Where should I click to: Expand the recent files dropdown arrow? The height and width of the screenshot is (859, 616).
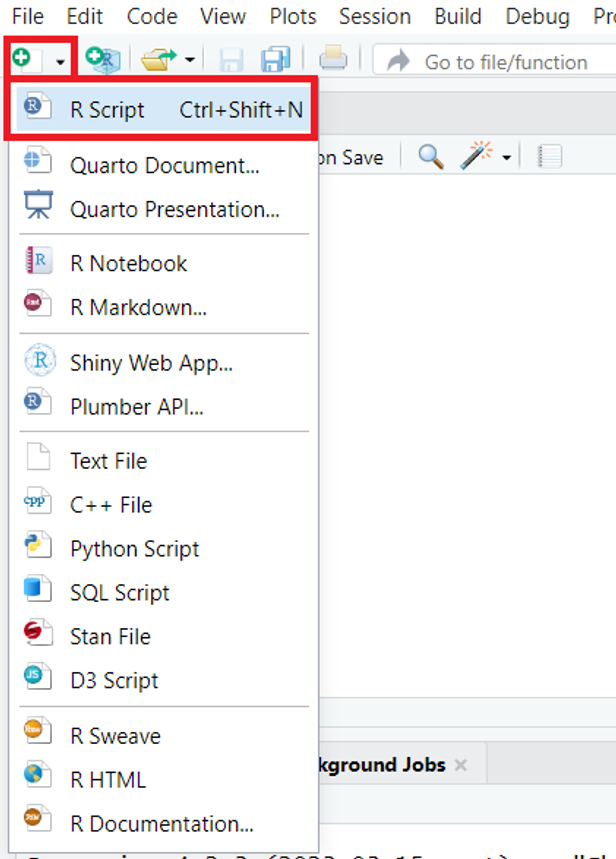tap(190, 60)
